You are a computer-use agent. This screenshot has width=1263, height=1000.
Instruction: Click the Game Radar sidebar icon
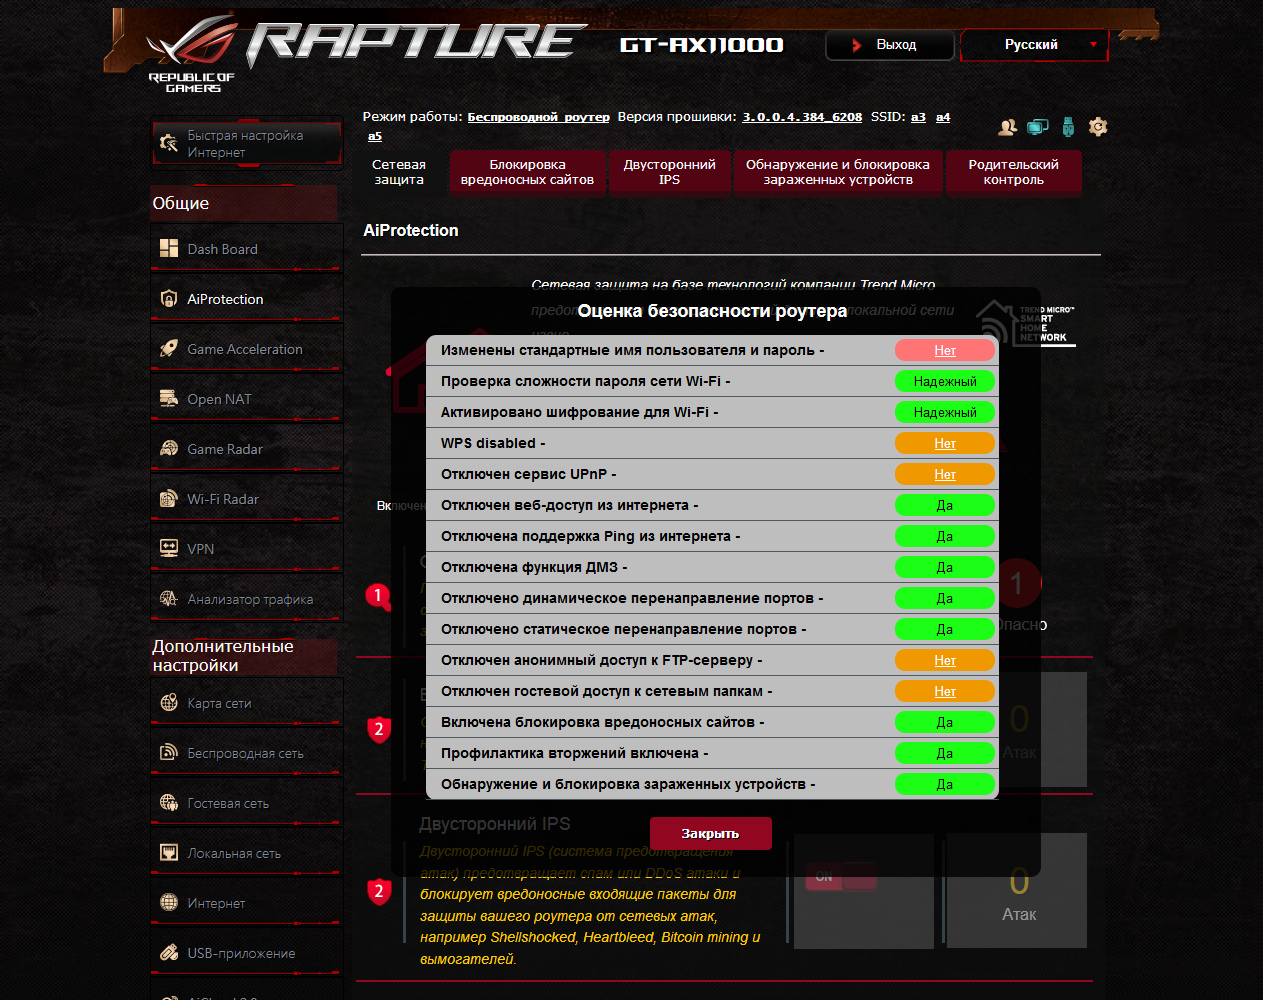pyautogui.click(x=169, y=449)
